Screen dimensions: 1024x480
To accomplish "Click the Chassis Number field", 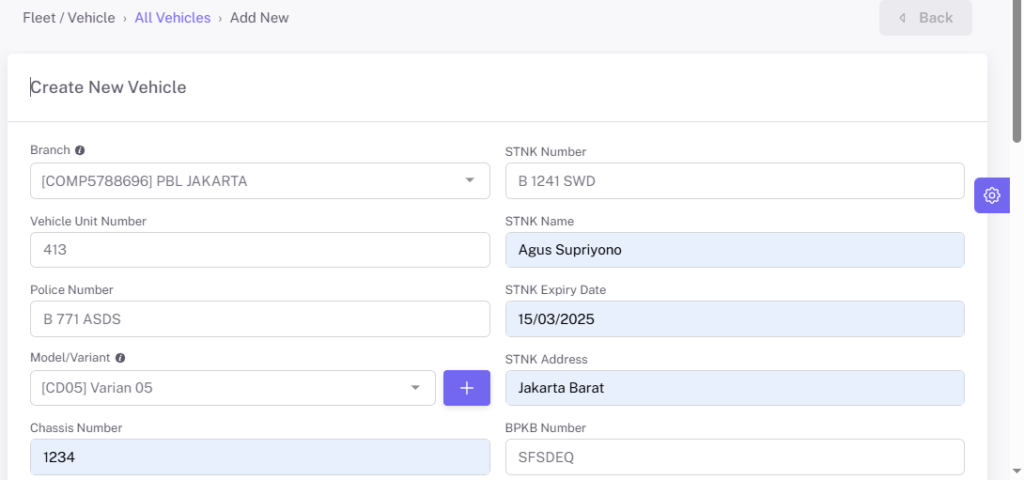I will 260,457.
